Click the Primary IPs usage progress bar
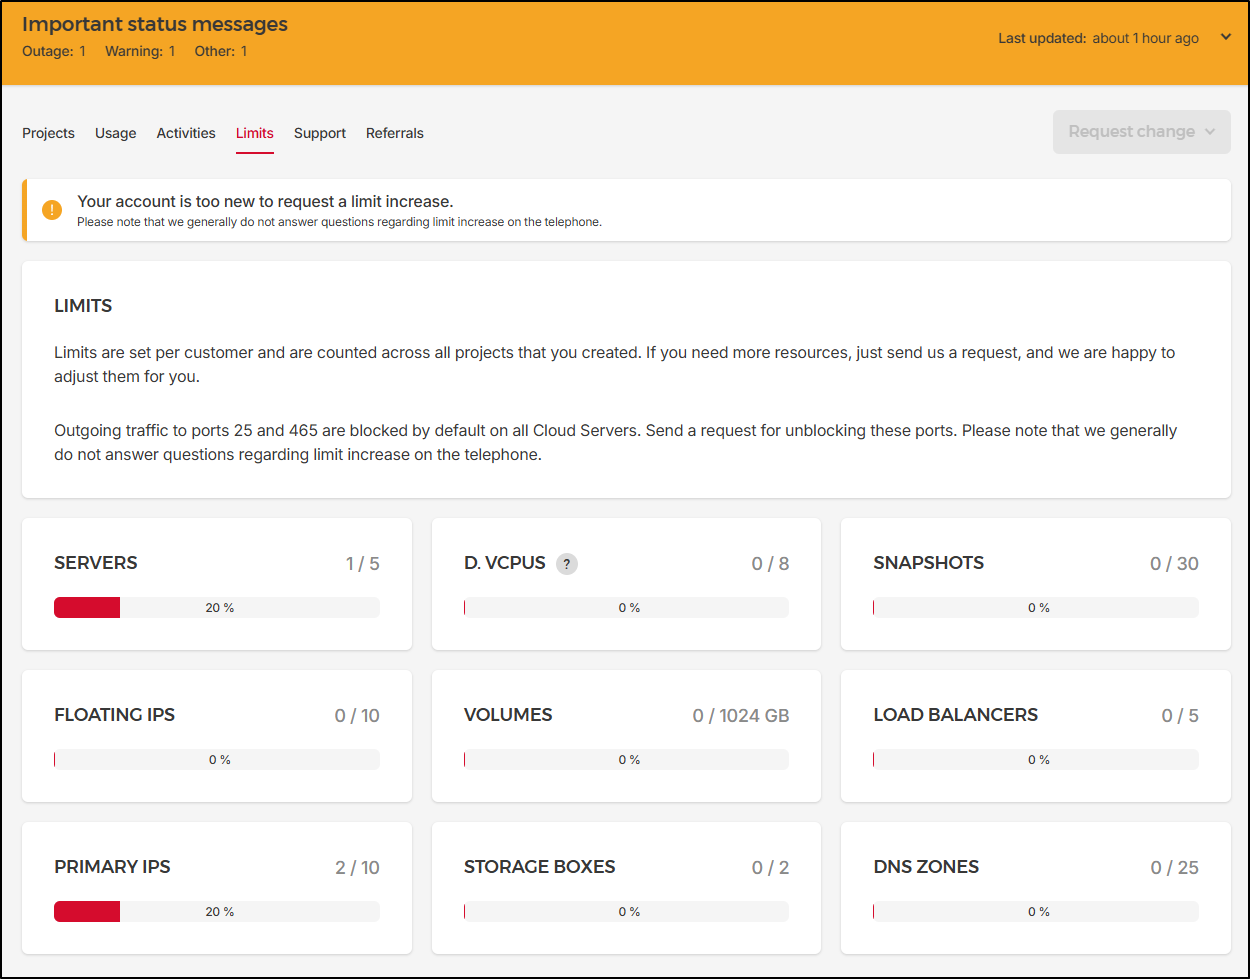Image resolution: width=1250 pixels, height=979 pixels. pyautogui.click(x=217, y=912)
